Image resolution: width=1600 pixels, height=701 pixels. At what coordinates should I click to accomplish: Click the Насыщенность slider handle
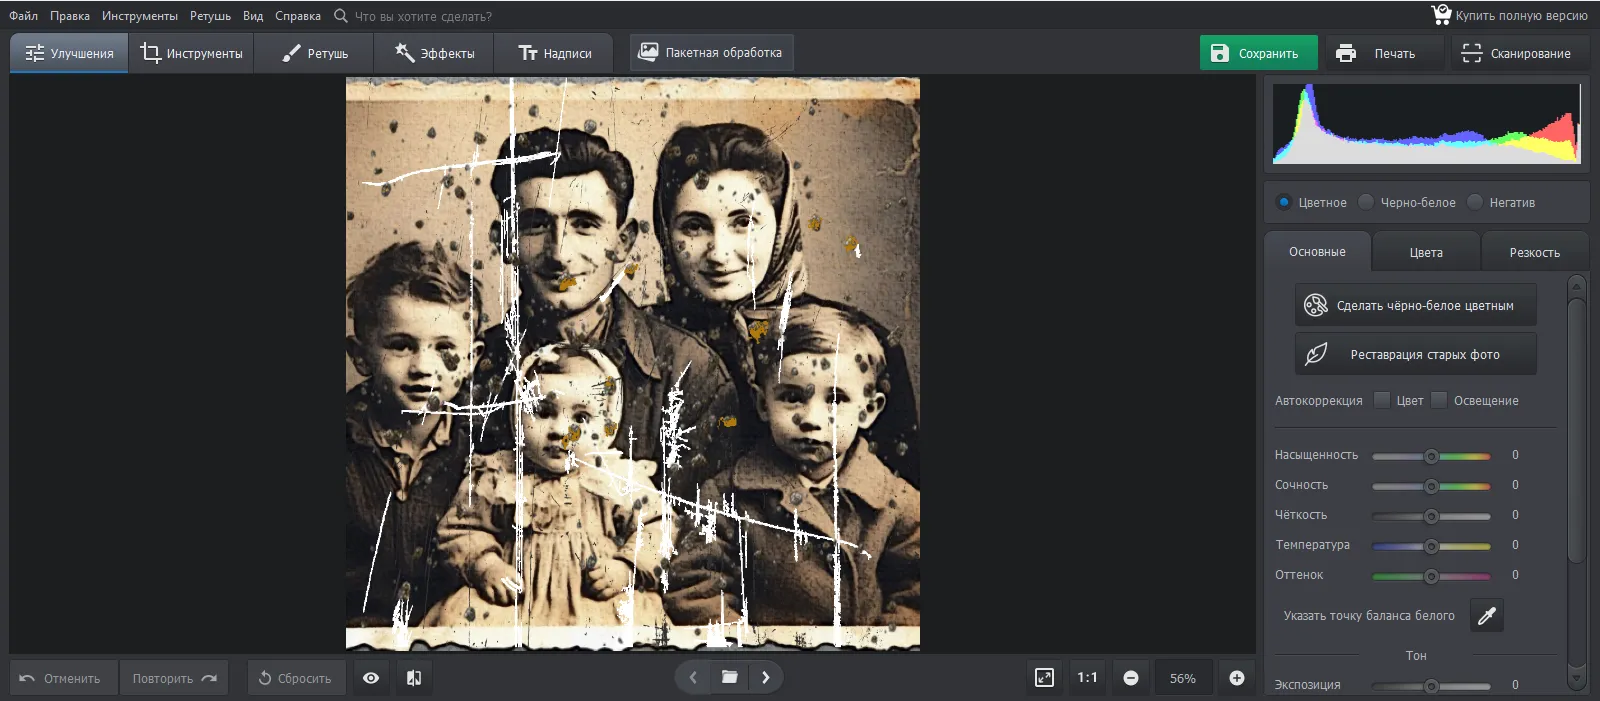click(x=1431, y=456)
